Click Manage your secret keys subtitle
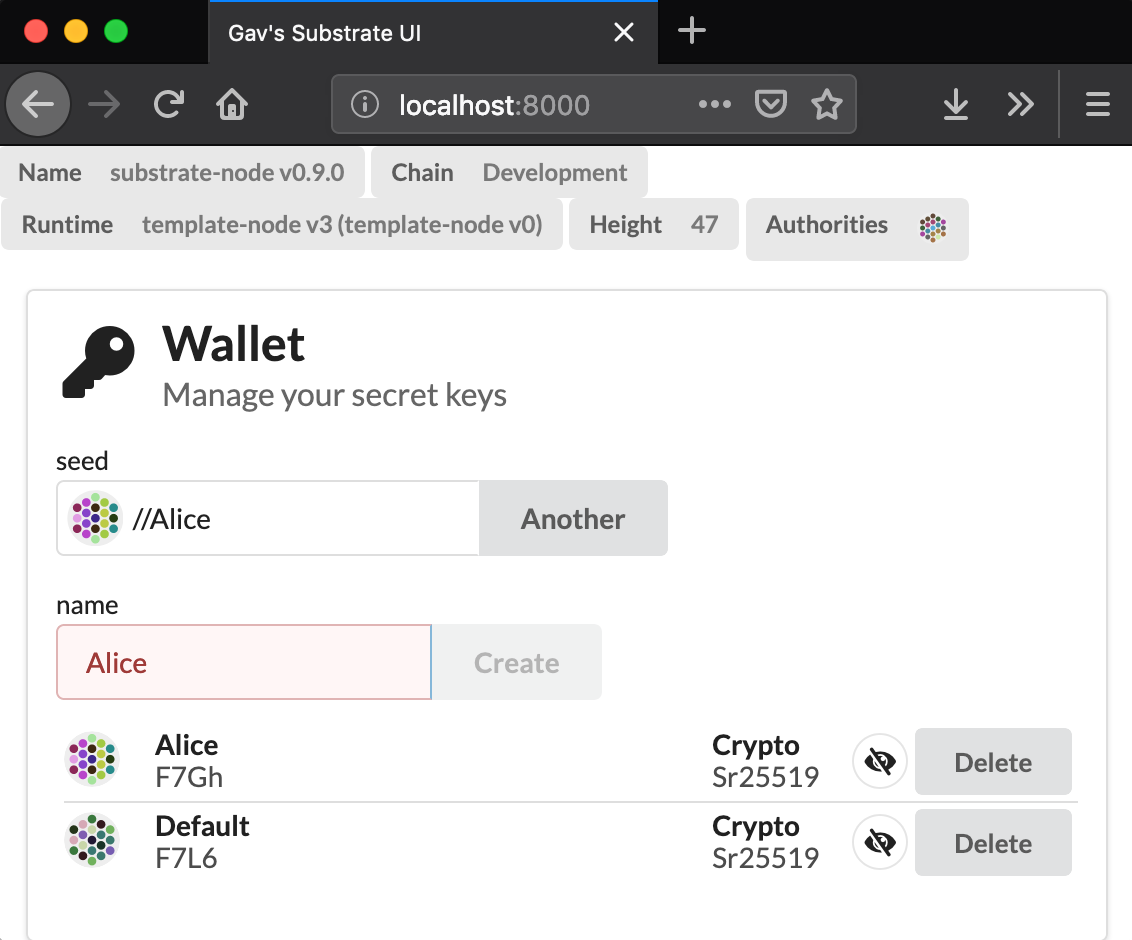Viewport: 1132px width, 940px height. [334, 396]
